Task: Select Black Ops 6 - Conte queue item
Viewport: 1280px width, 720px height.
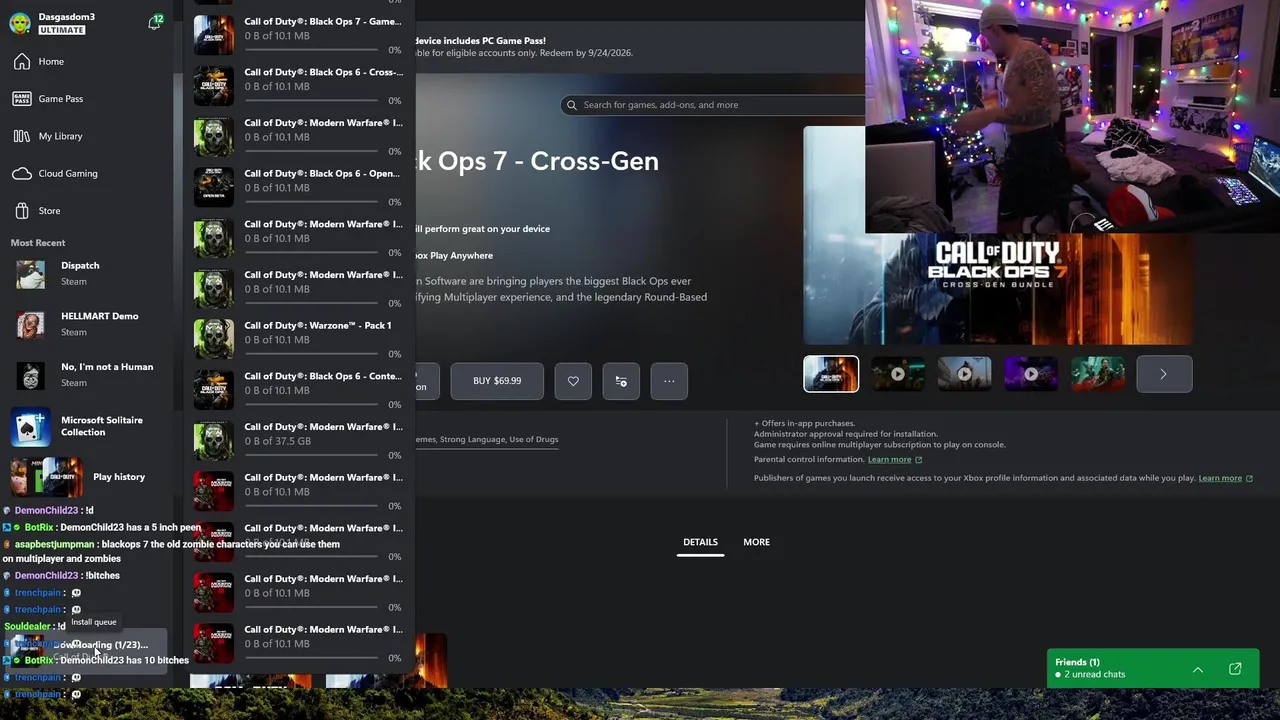Action: click(x=298, y=390)
